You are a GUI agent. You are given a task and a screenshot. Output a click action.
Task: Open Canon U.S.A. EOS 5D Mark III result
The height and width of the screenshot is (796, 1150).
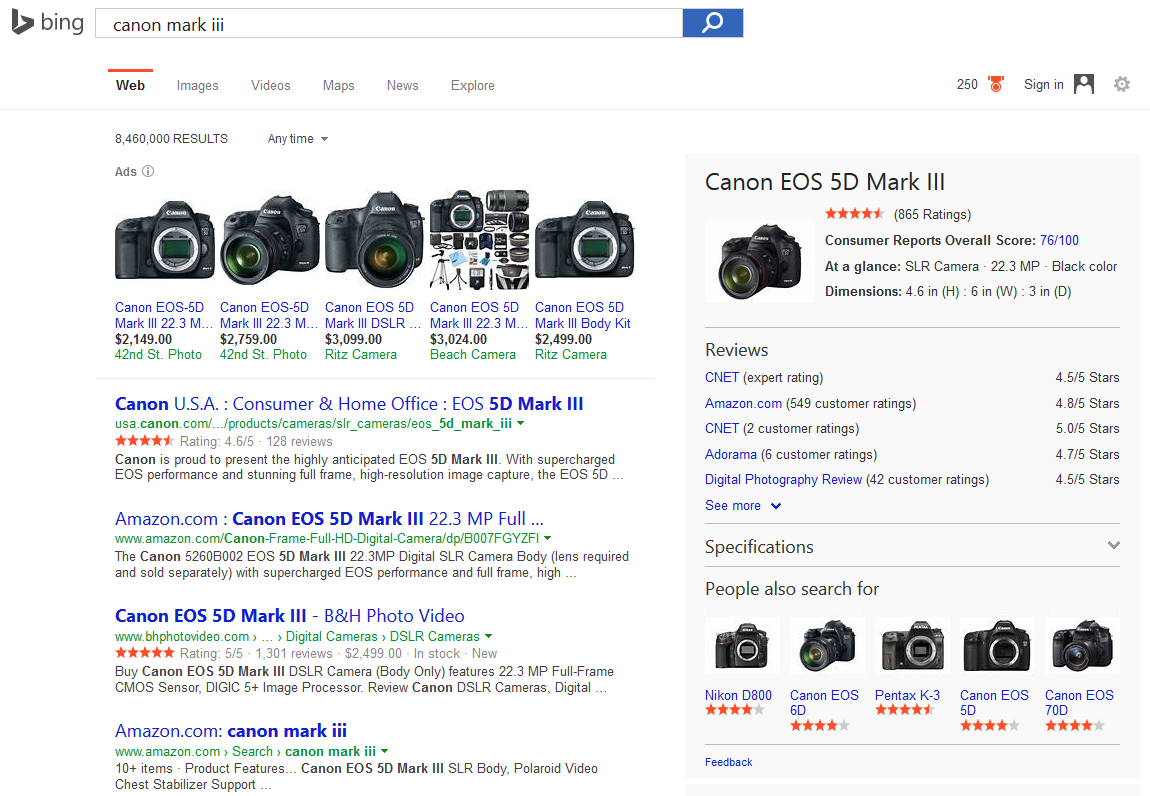349,404
